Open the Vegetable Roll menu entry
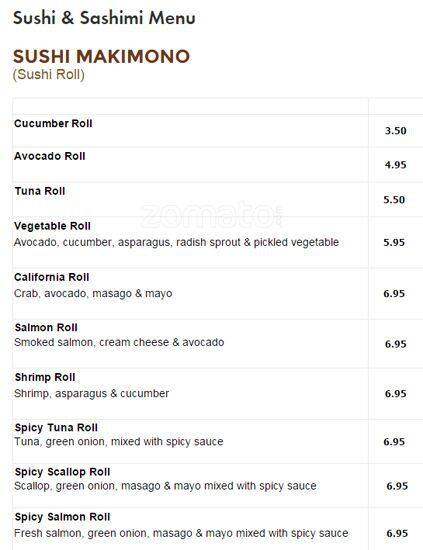 click(52, 226)
